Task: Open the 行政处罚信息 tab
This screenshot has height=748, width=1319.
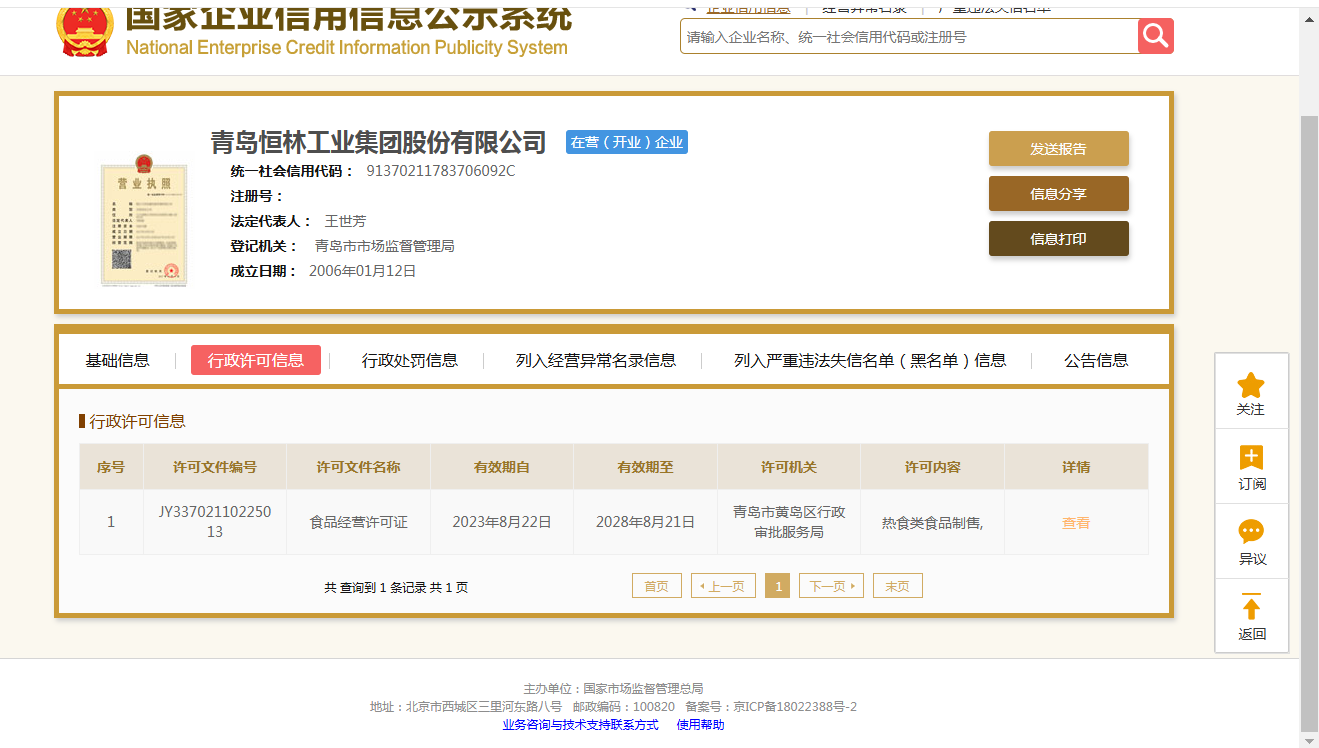Action: pos(409,361)
